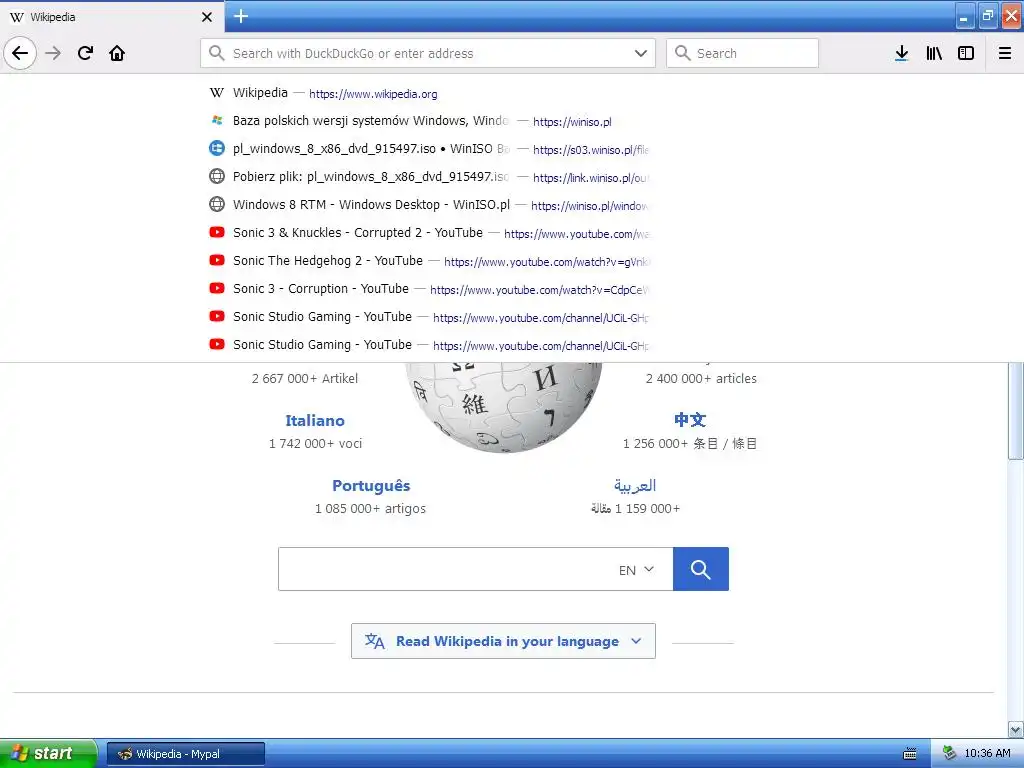Open Sonic The Hedgehog 2 - YouTube suggestion
The image size is (1024, 768).
pyautogui.click(x=428, y=261)
